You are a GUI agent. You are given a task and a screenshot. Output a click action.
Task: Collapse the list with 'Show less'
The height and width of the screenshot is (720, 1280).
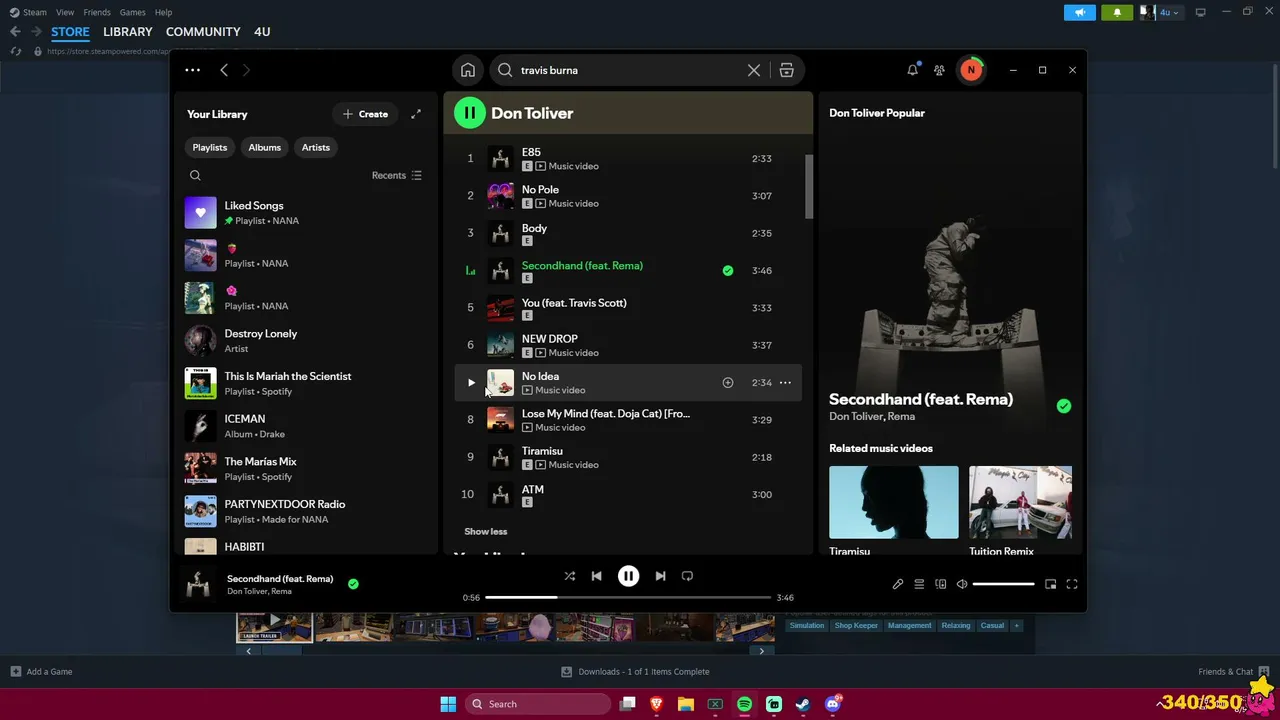click(486, 531)
